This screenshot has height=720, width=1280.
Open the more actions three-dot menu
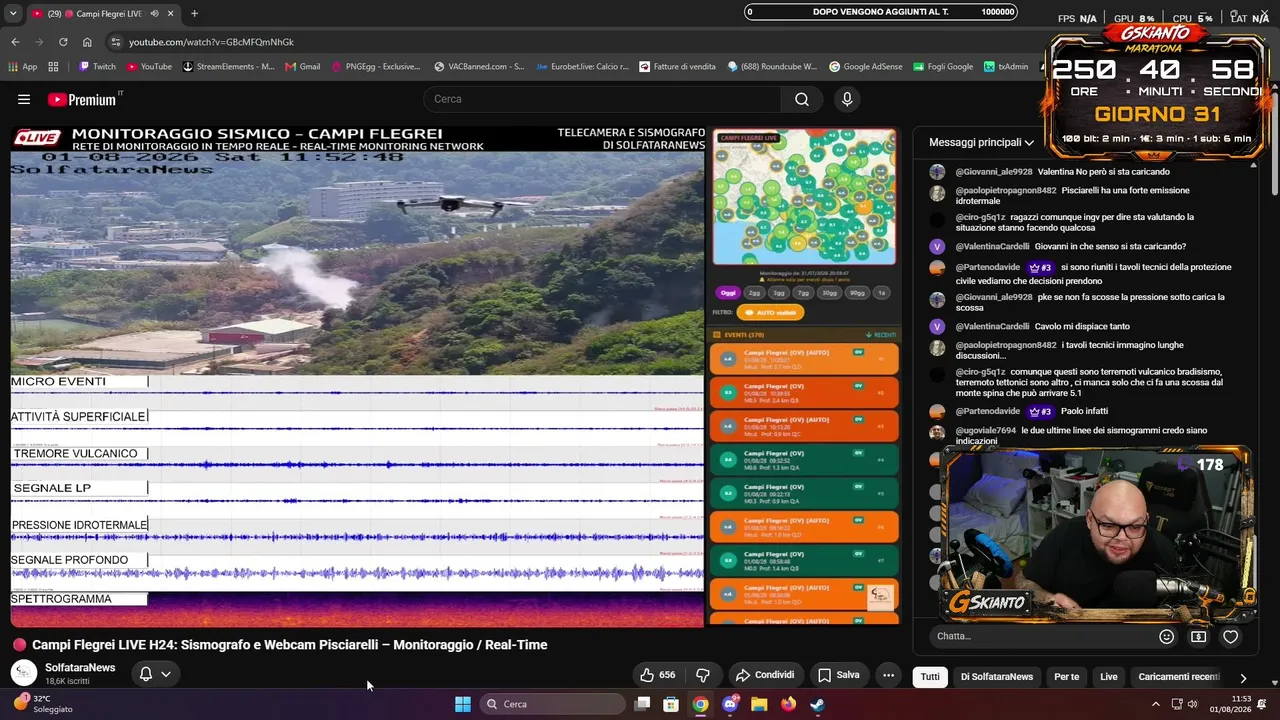(x=888, y=675)
